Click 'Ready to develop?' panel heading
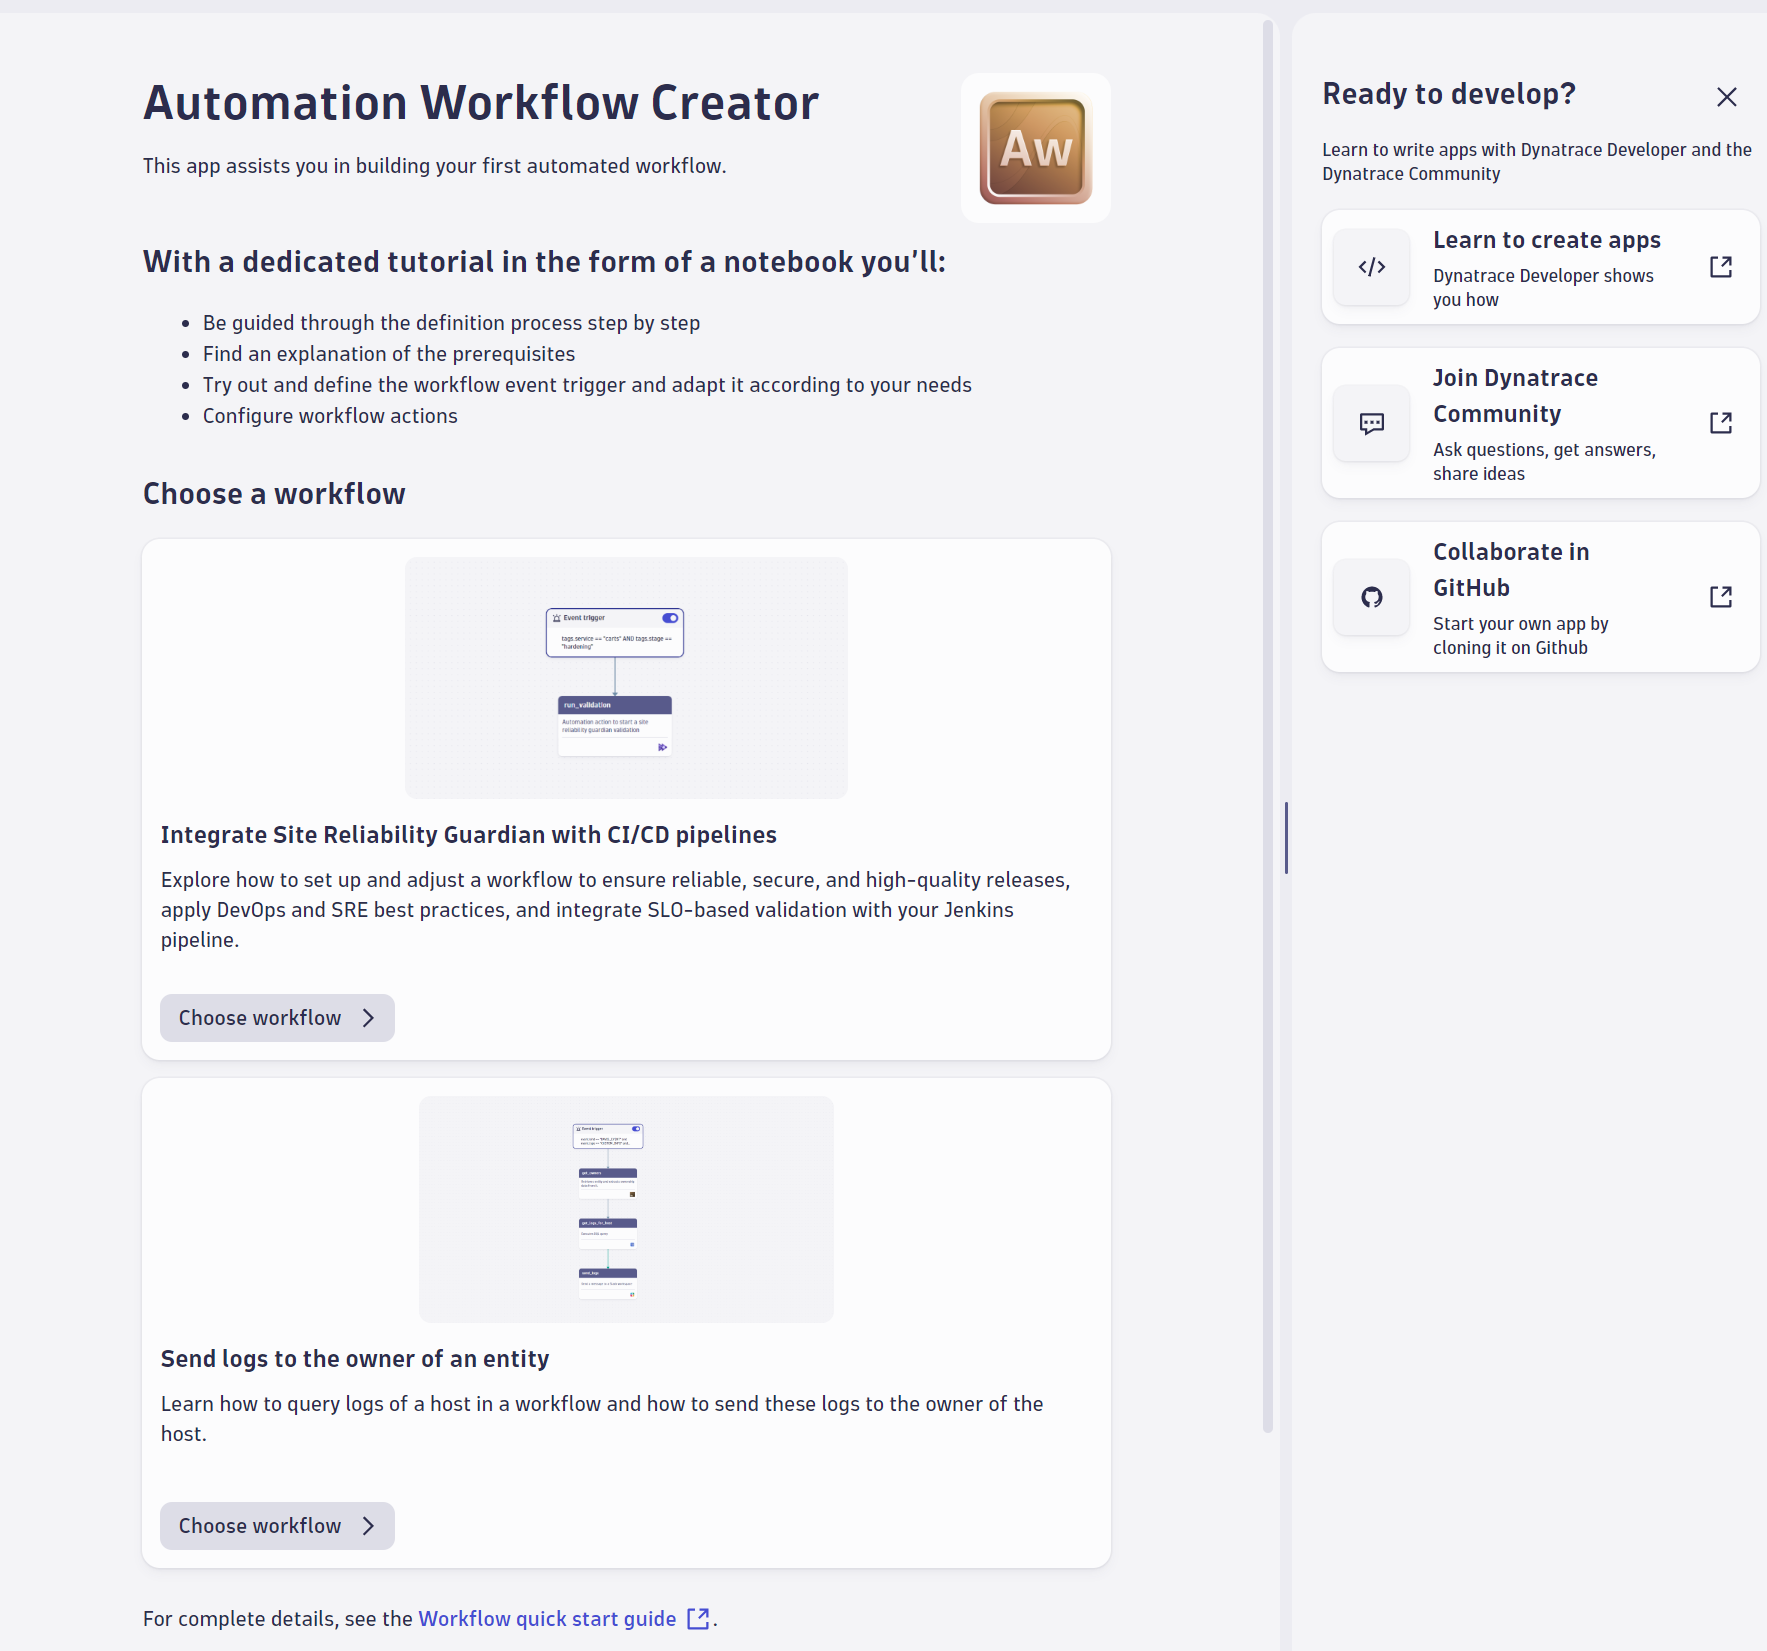Screen dimensions: 1767x1651 tap(1449, 94)
